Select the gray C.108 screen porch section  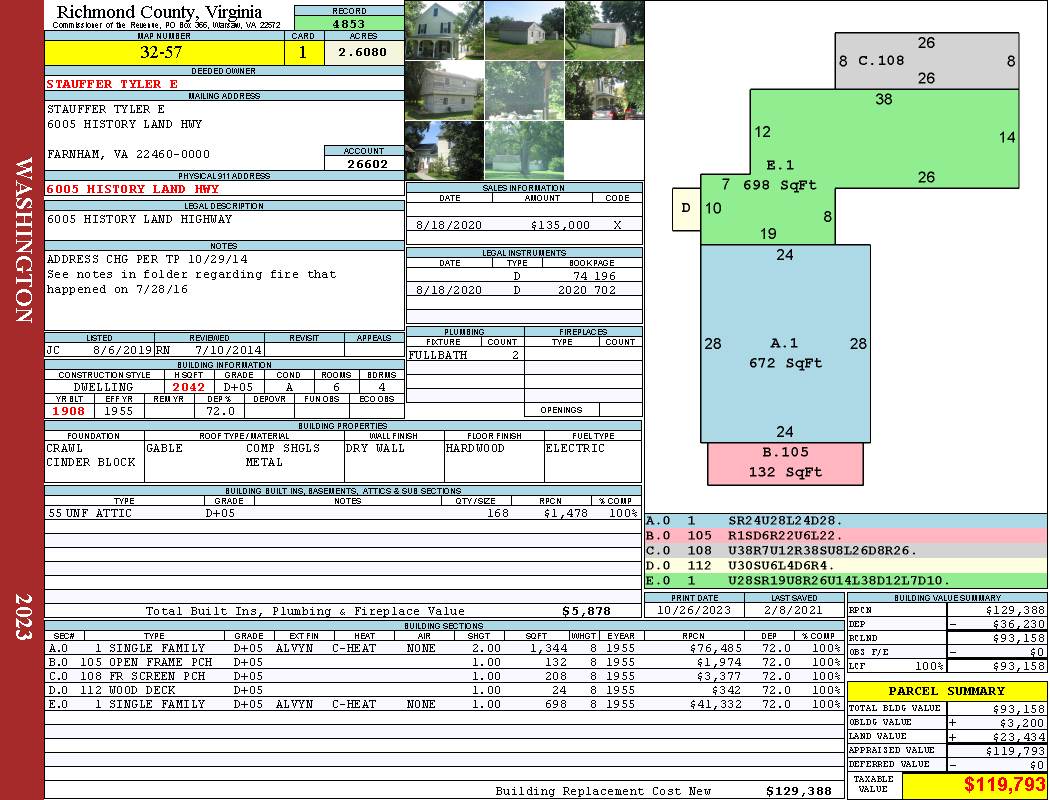tap(927, 61)
